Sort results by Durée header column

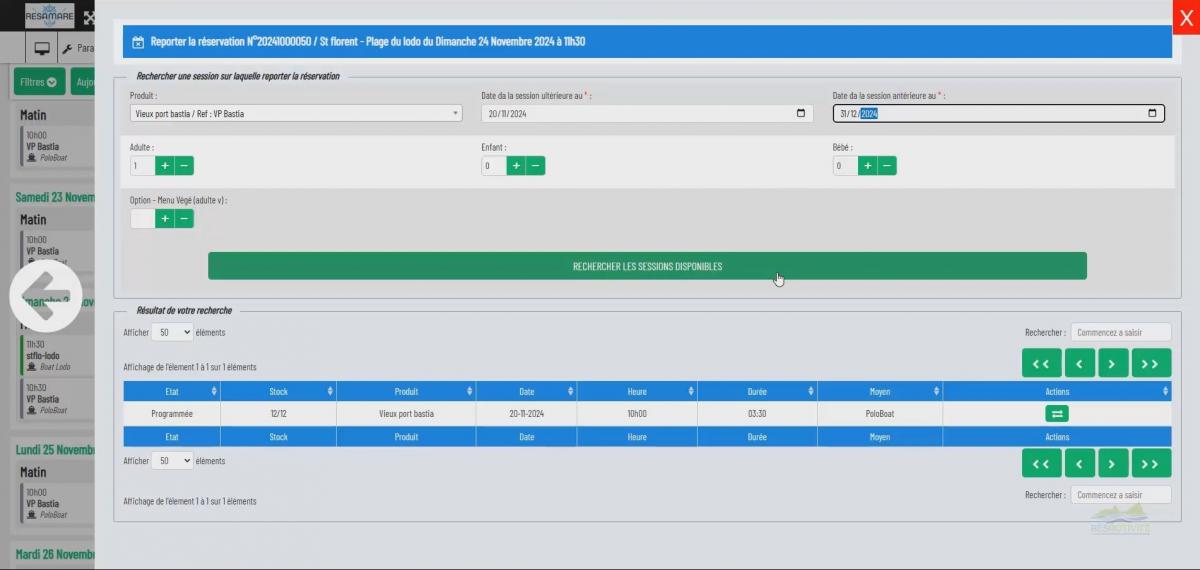(x=757, y=391)
